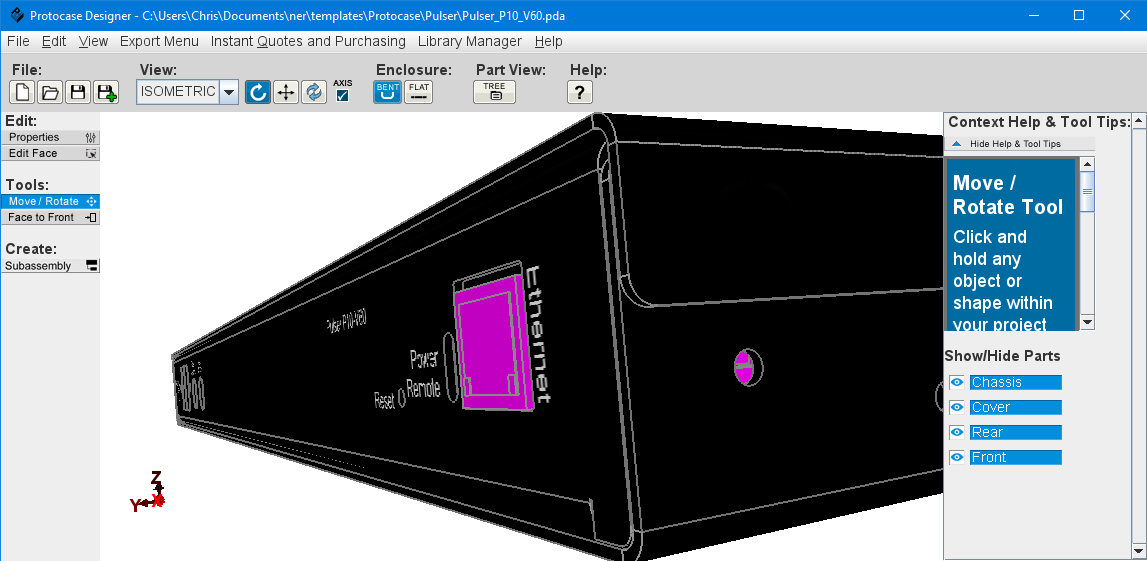Click the New file icon
Screen dimensions: 1147x561
(22, 92)
